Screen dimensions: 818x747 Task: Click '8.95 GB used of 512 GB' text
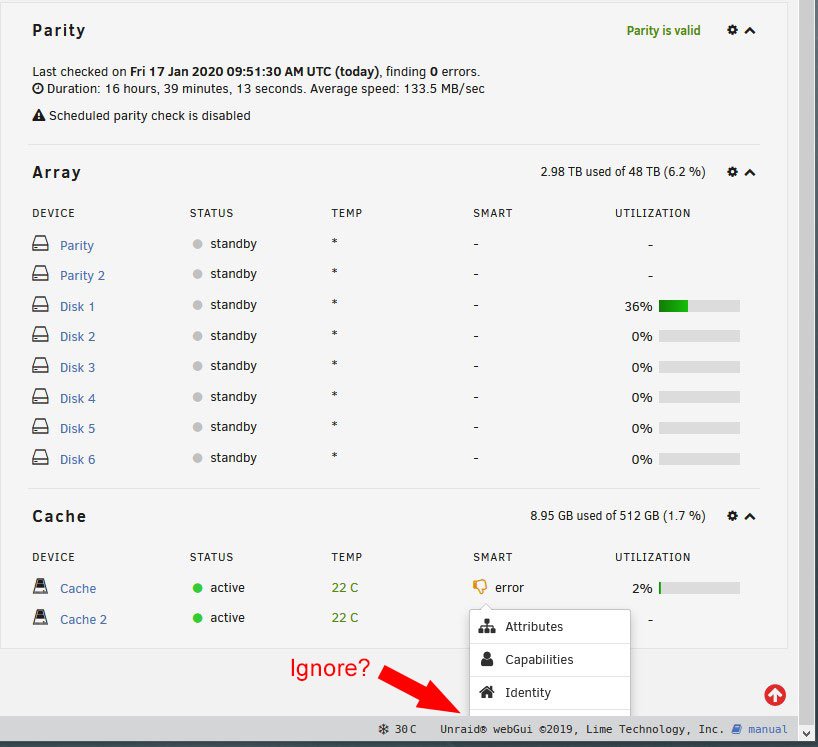point(618,515)
